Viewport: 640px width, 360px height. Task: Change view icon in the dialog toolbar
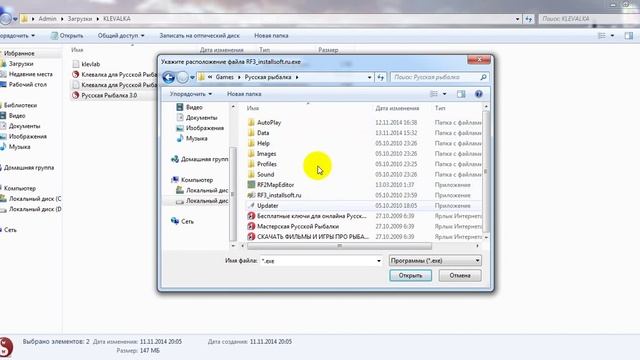pos(434,94)
